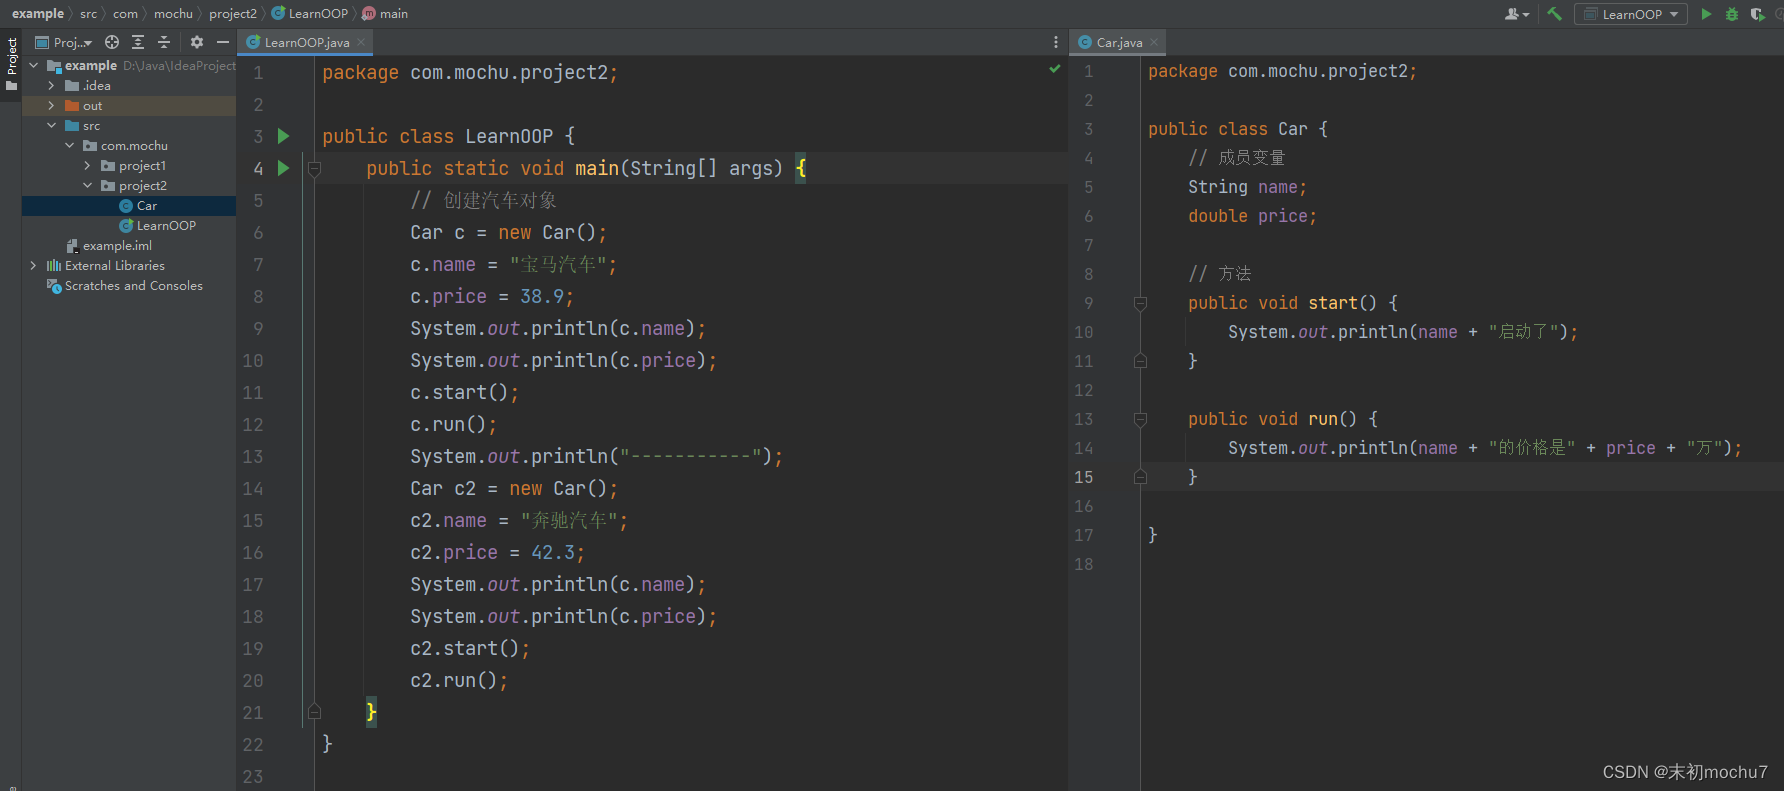Click 'project2' in the breadcrumb bar

[233, 13]
